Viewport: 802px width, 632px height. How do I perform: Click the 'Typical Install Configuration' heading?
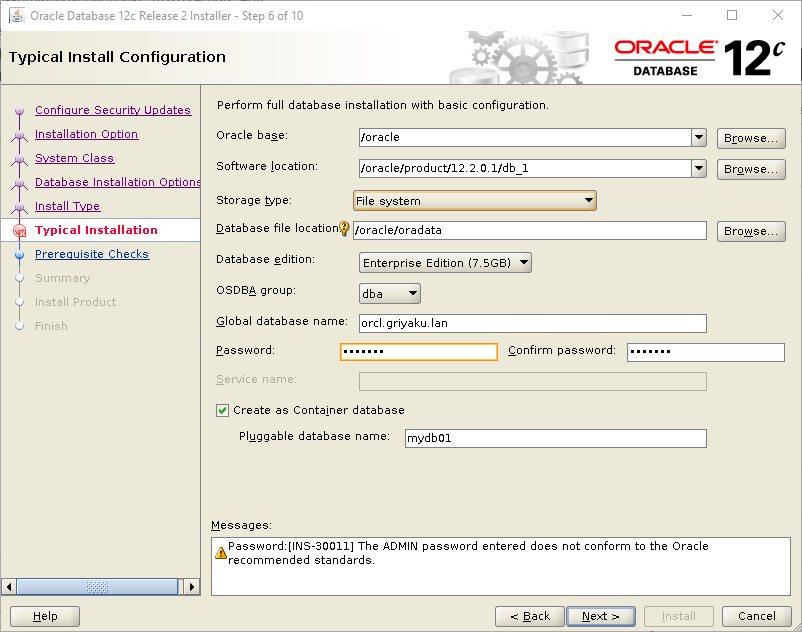pos(117,57)
